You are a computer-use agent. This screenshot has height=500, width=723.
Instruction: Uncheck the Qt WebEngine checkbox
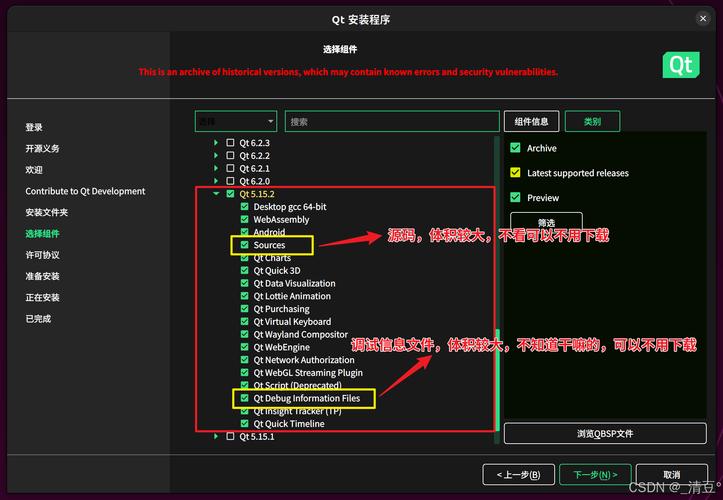(x=244, y=347)
